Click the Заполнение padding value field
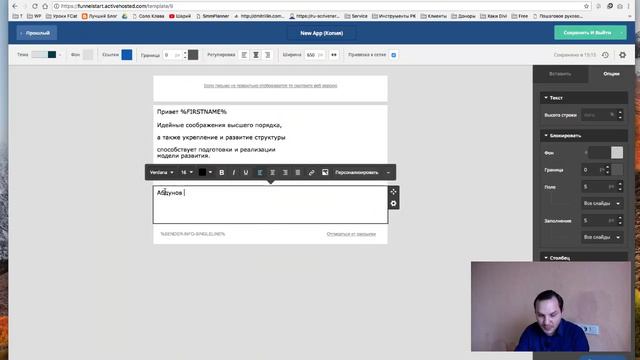This screenshot has height=360, width=640. click(598, 220)
